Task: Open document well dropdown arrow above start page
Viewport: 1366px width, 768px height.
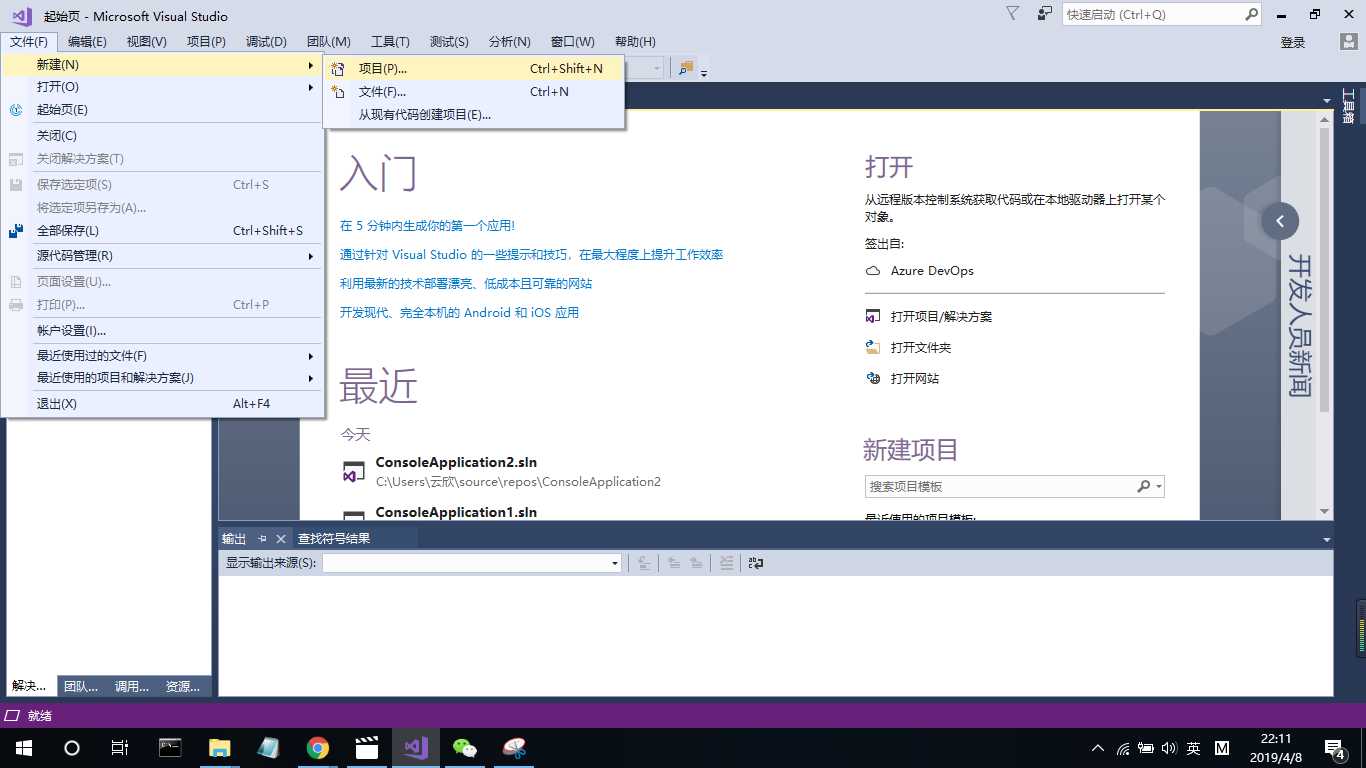Action: pyautogui.click(x=1327, y=100)
